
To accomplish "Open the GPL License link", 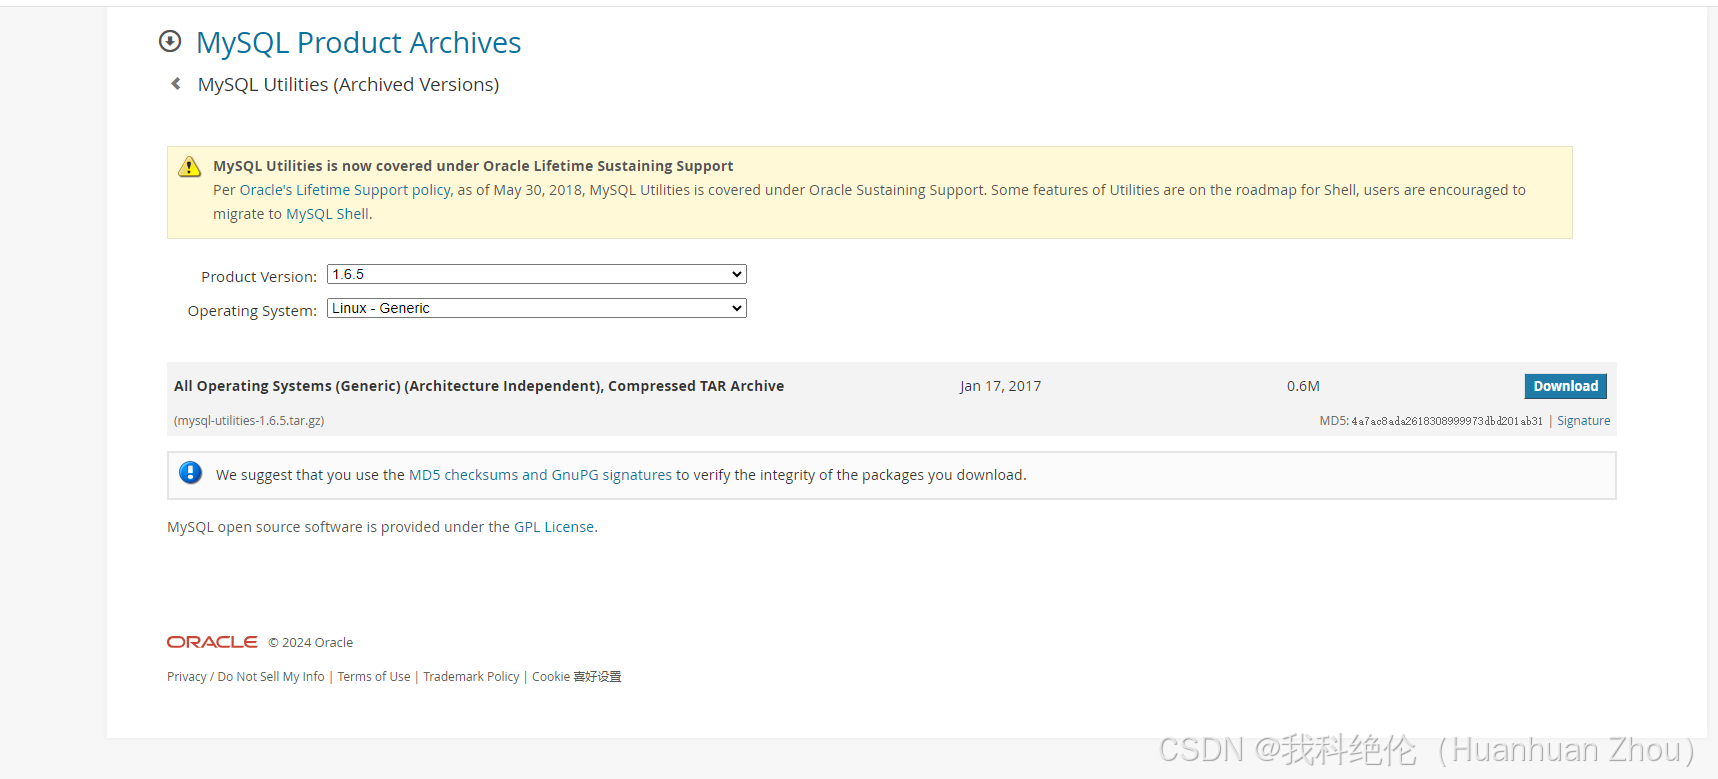I will pyautogui.click(x=554, y=527).
